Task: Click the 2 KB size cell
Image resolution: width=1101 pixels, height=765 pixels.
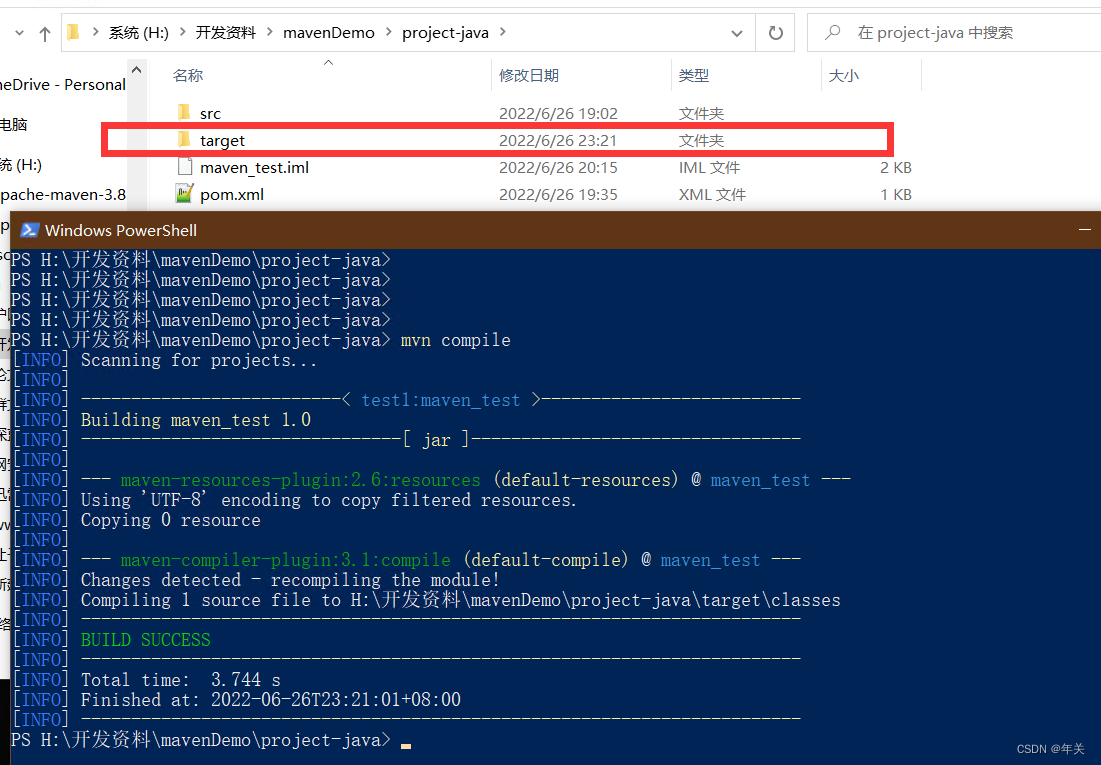Action: click(x=896, y=167)
